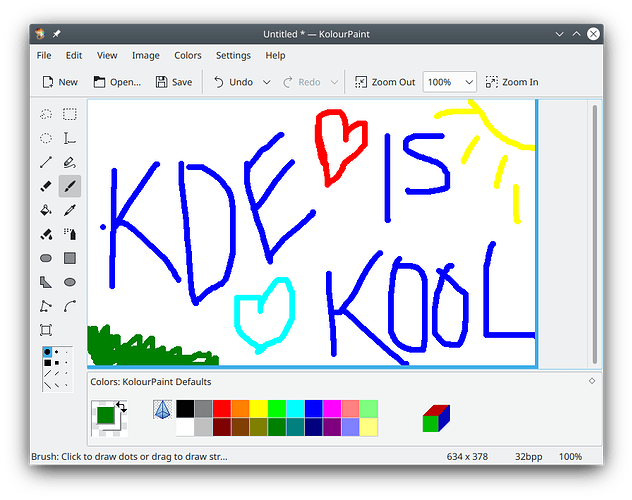
Task: Open the 100% zoom level combo box
Action: tap(450, 82)
